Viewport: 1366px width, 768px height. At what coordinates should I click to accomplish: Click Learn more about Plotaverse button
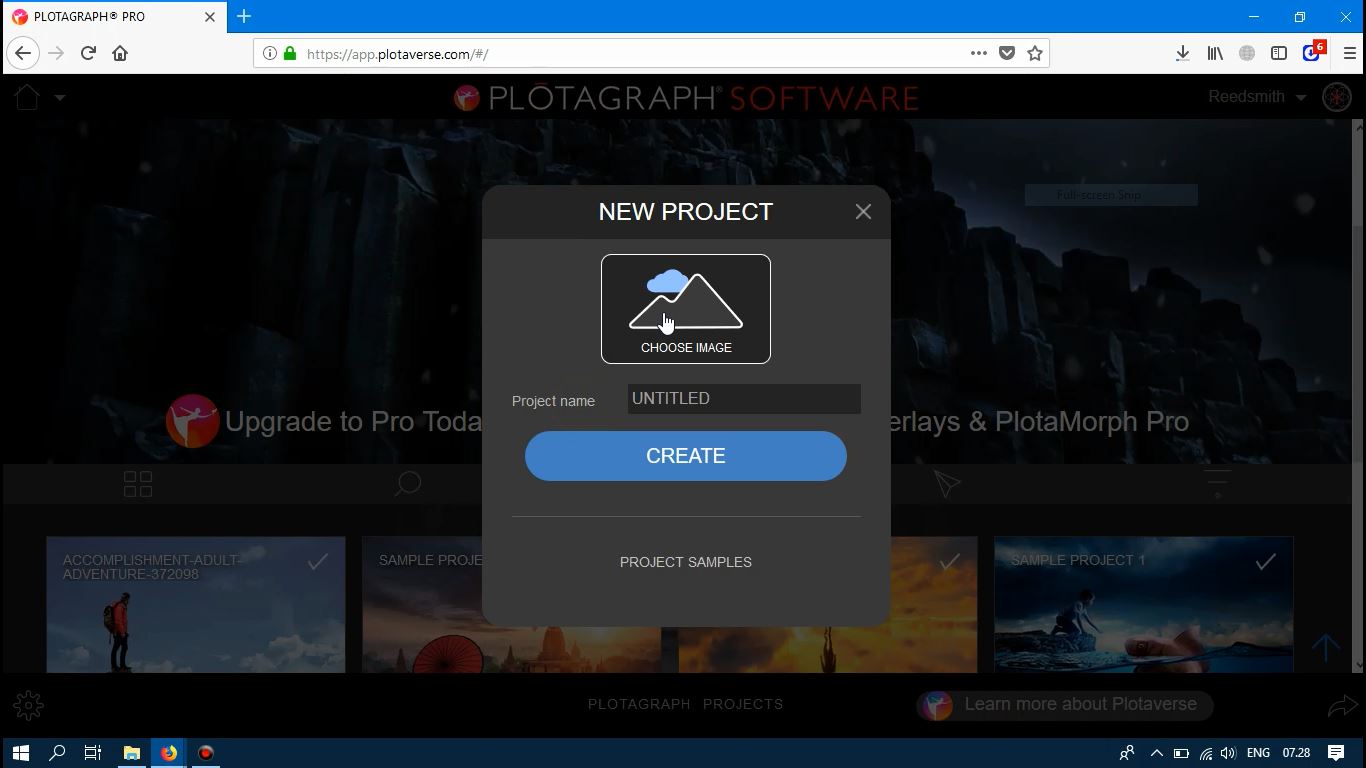pos(1064,705)
